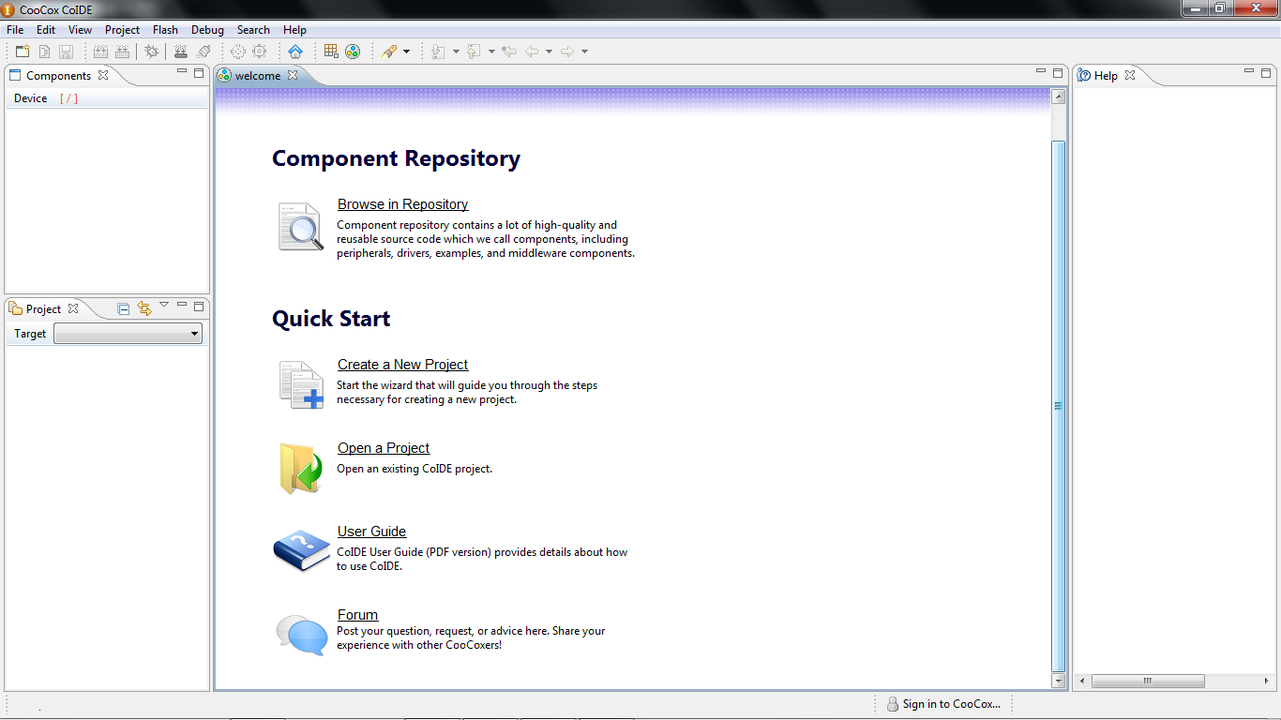Click the repository magnifier document icon
Screen dimensions: 1281x720
(x=301, y=226)
